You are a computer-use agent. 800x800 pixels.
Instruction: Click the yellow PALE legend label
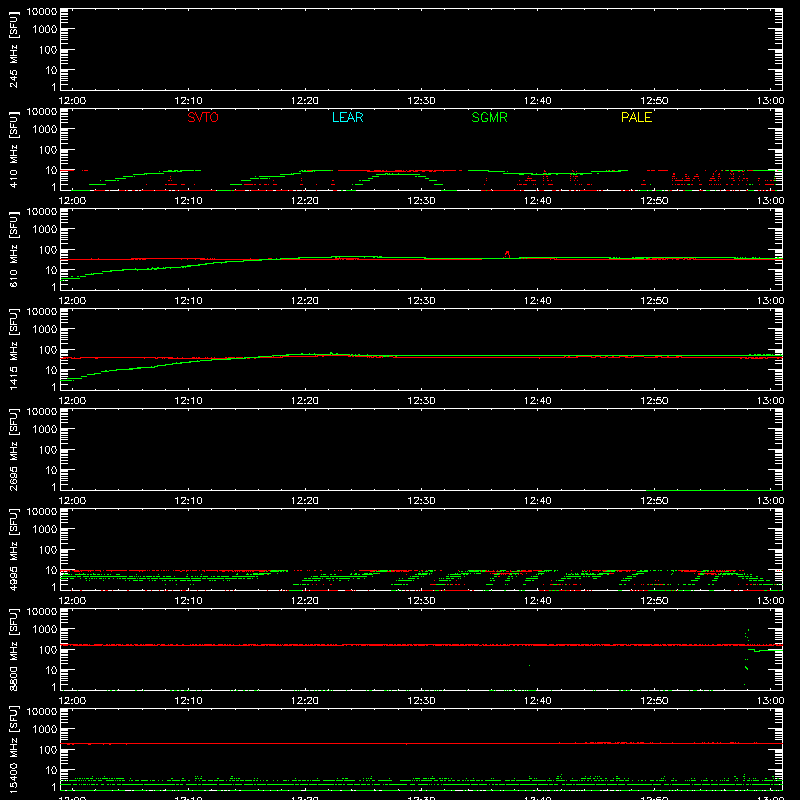point(636,117)
